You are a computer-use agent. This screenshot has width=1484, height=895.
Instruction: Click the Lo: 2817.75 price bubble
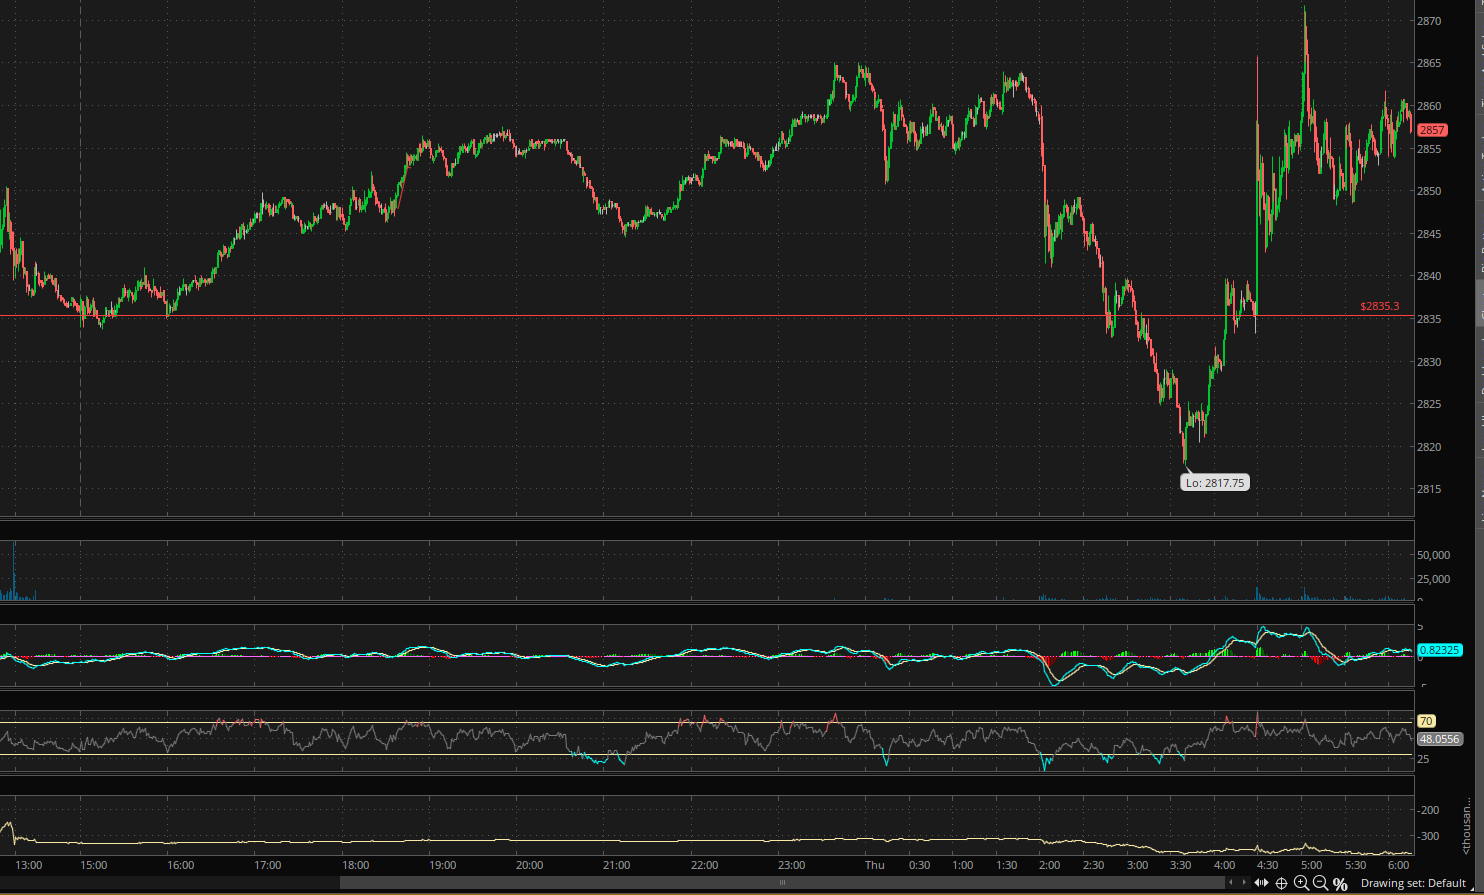(x=1216, y=482)
